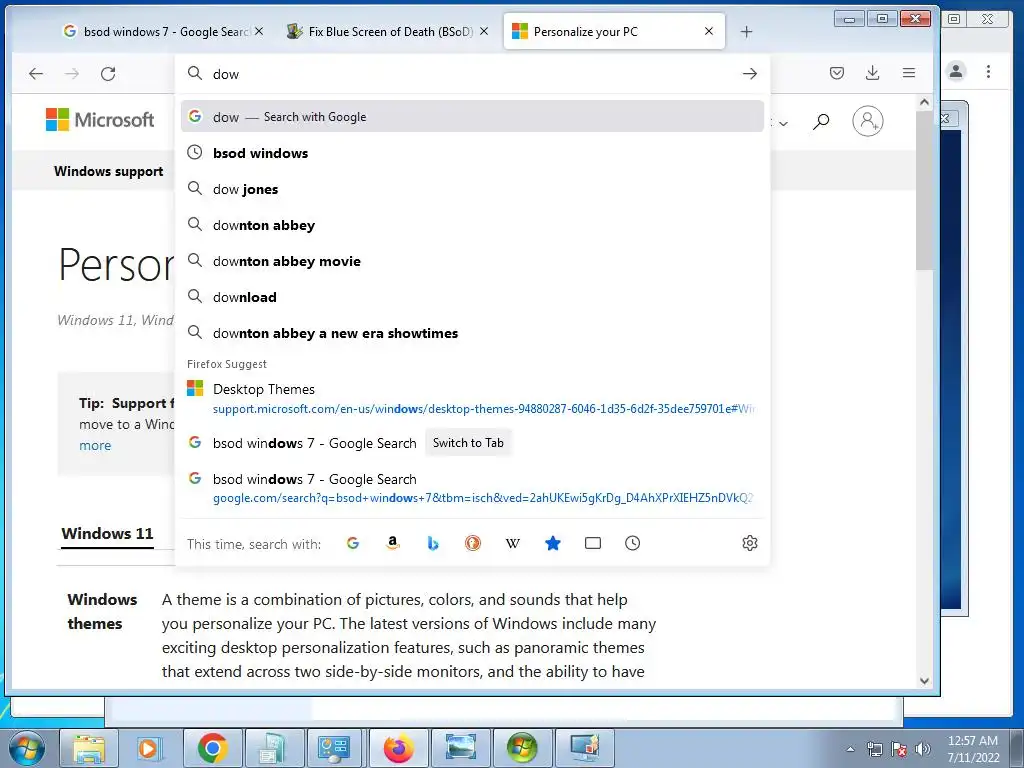Choose 'dow — Search with Google' suggestion
The width and height of the screenshot is (1024, 768).
coord(472,116)
